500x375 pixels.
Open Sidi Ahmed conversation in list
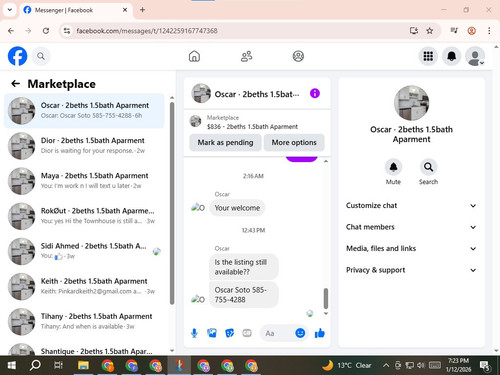point(84,251)
